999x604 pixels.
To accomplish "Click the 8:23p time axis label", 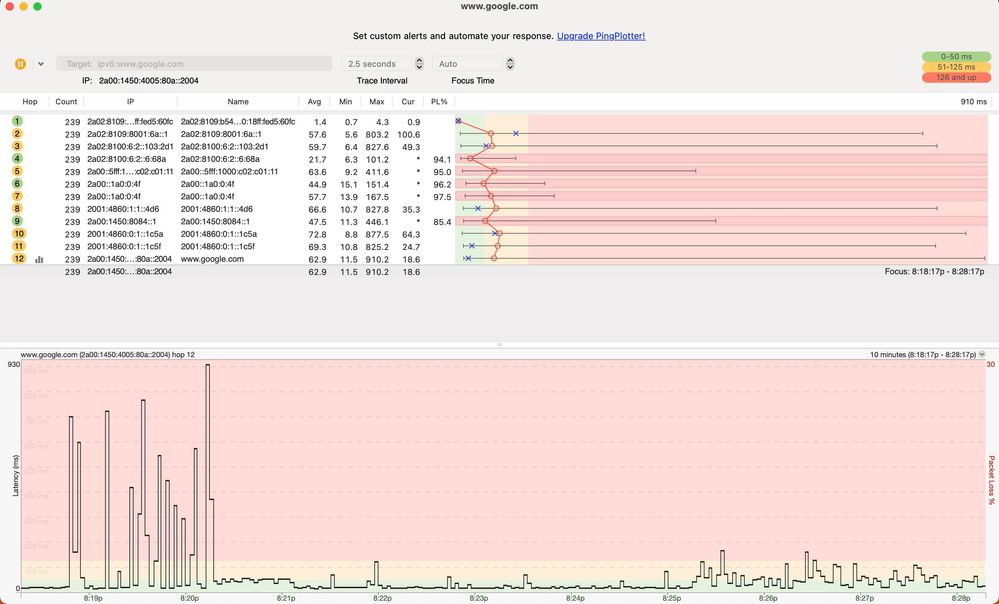I will (x=478, y=598).
